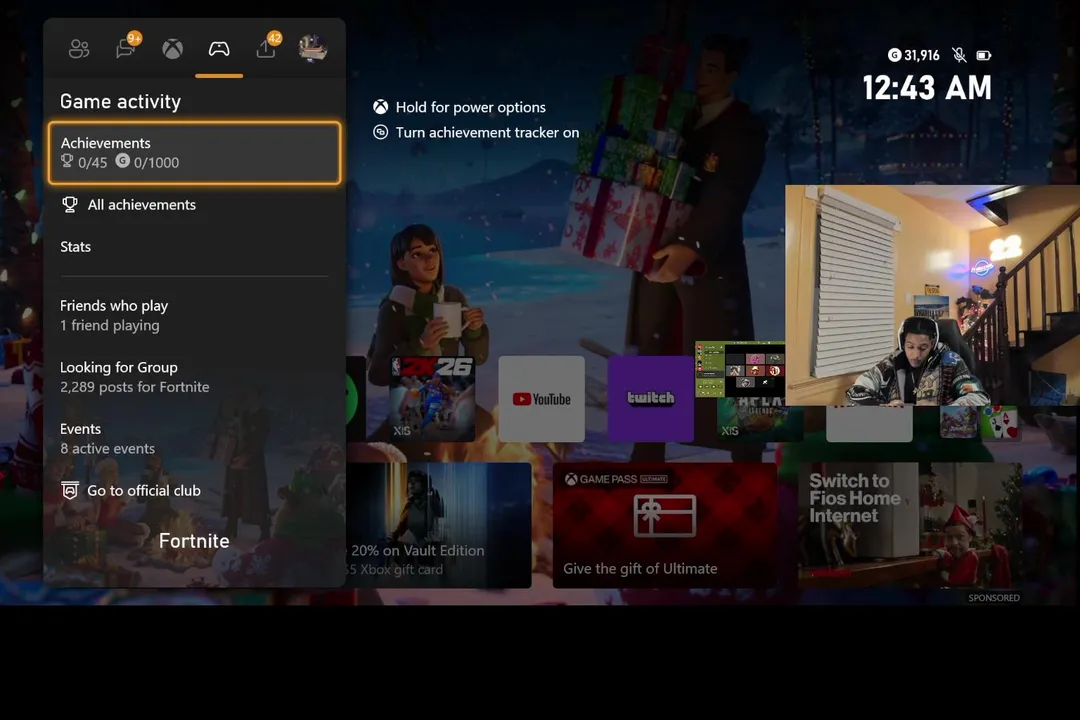Click the Game activity heading

tap(121, 101)
